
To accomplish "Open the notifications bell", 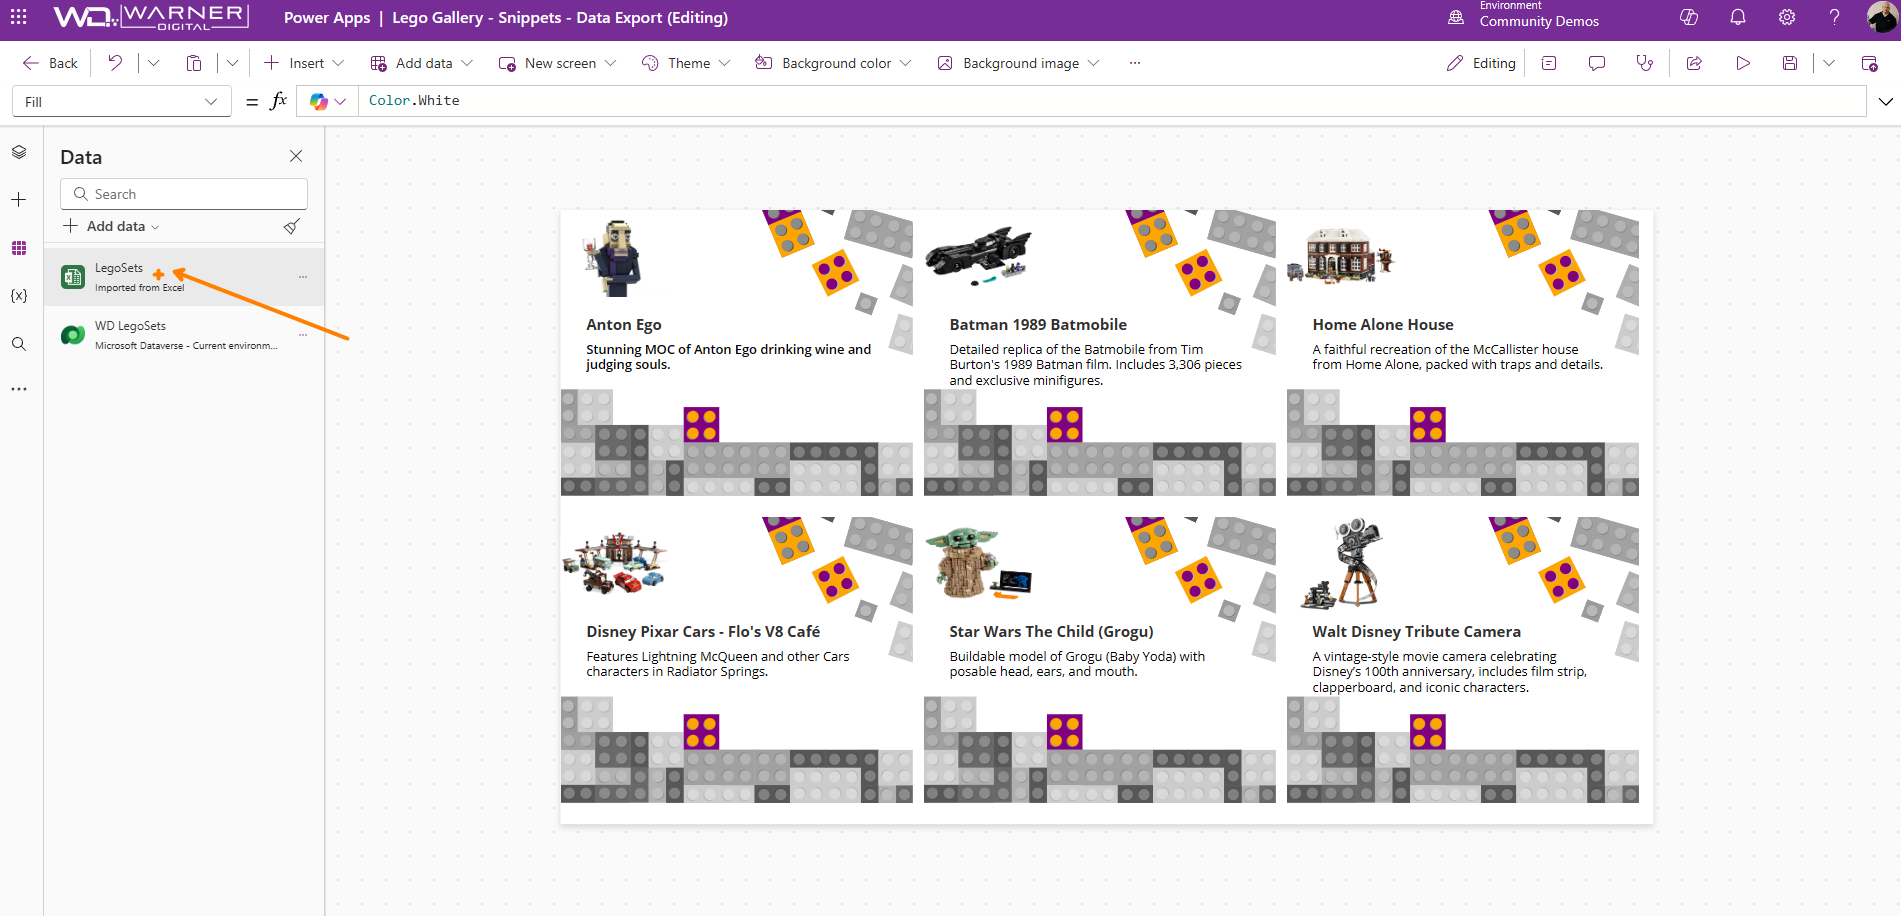I will click(x=1738, y=17).
